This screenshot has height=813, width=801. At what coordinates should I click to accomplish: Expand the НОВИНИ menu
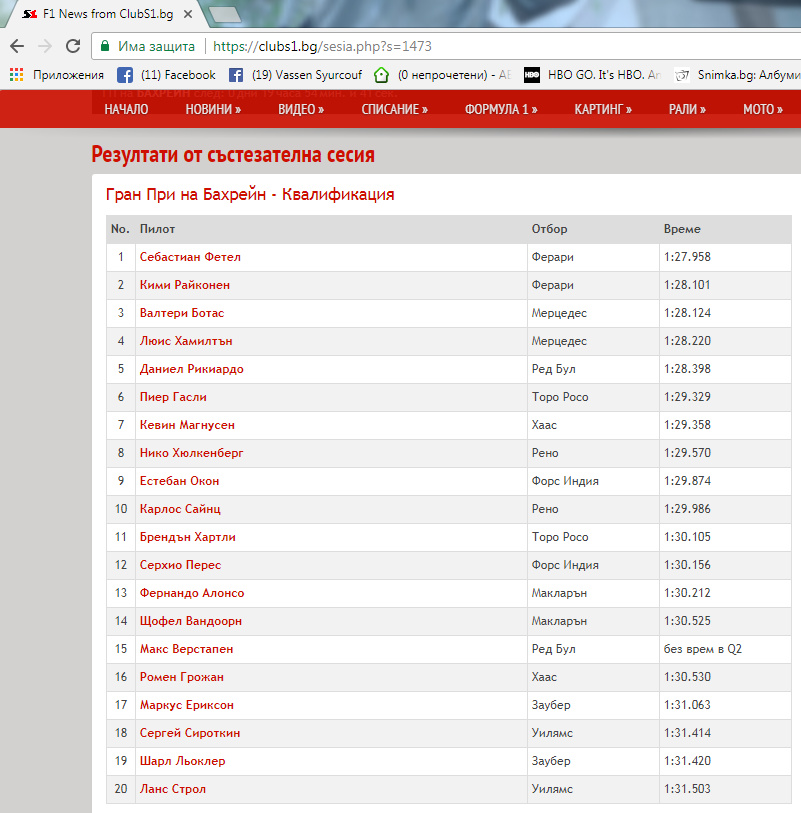click(x=213, y=109)
